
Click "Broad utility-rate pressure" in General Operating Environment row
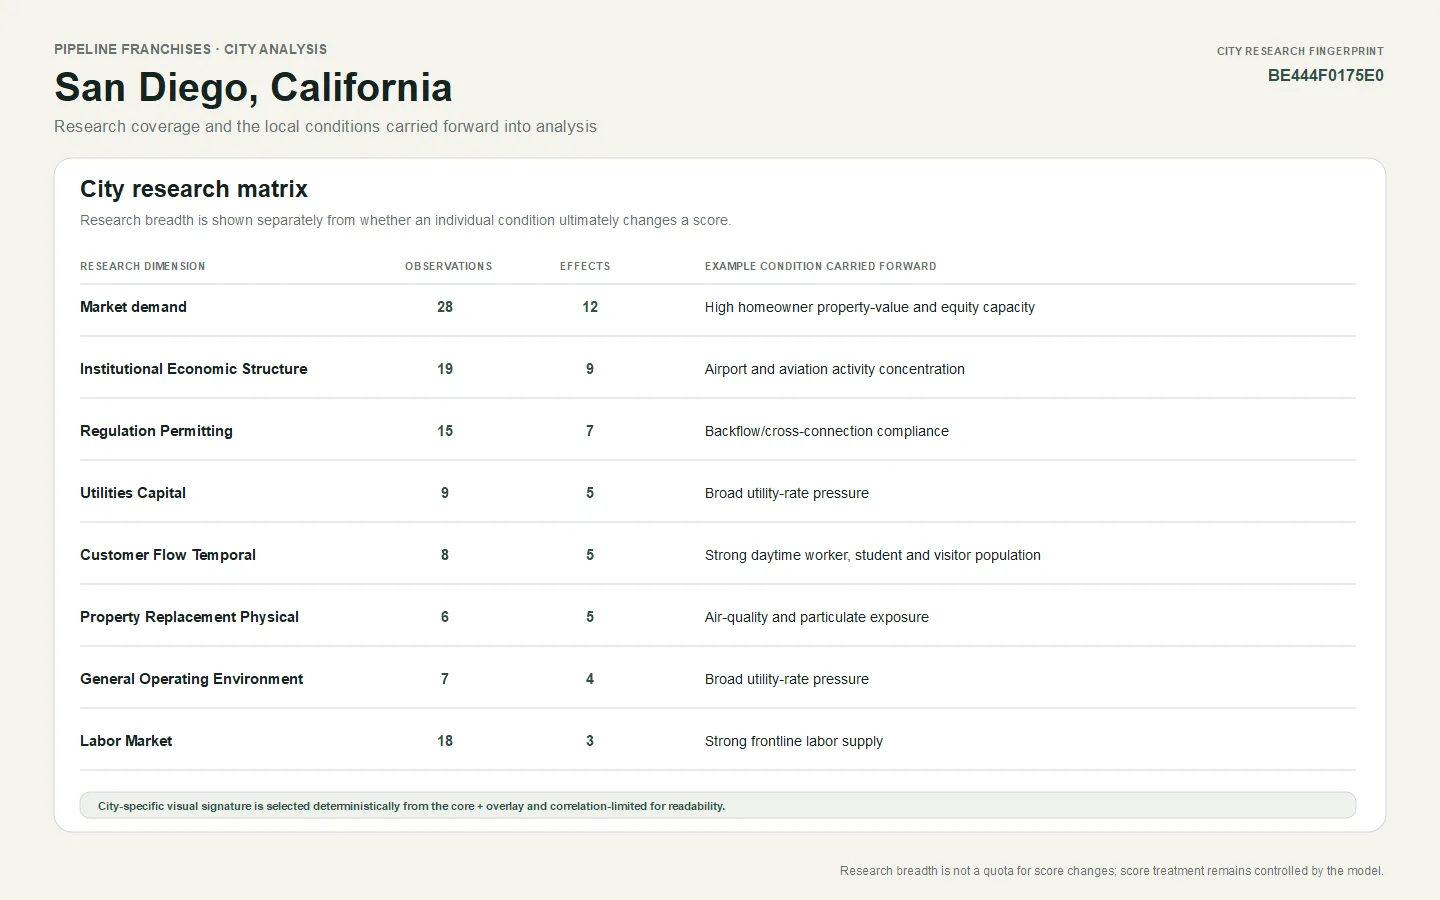(x=787, y=679)
